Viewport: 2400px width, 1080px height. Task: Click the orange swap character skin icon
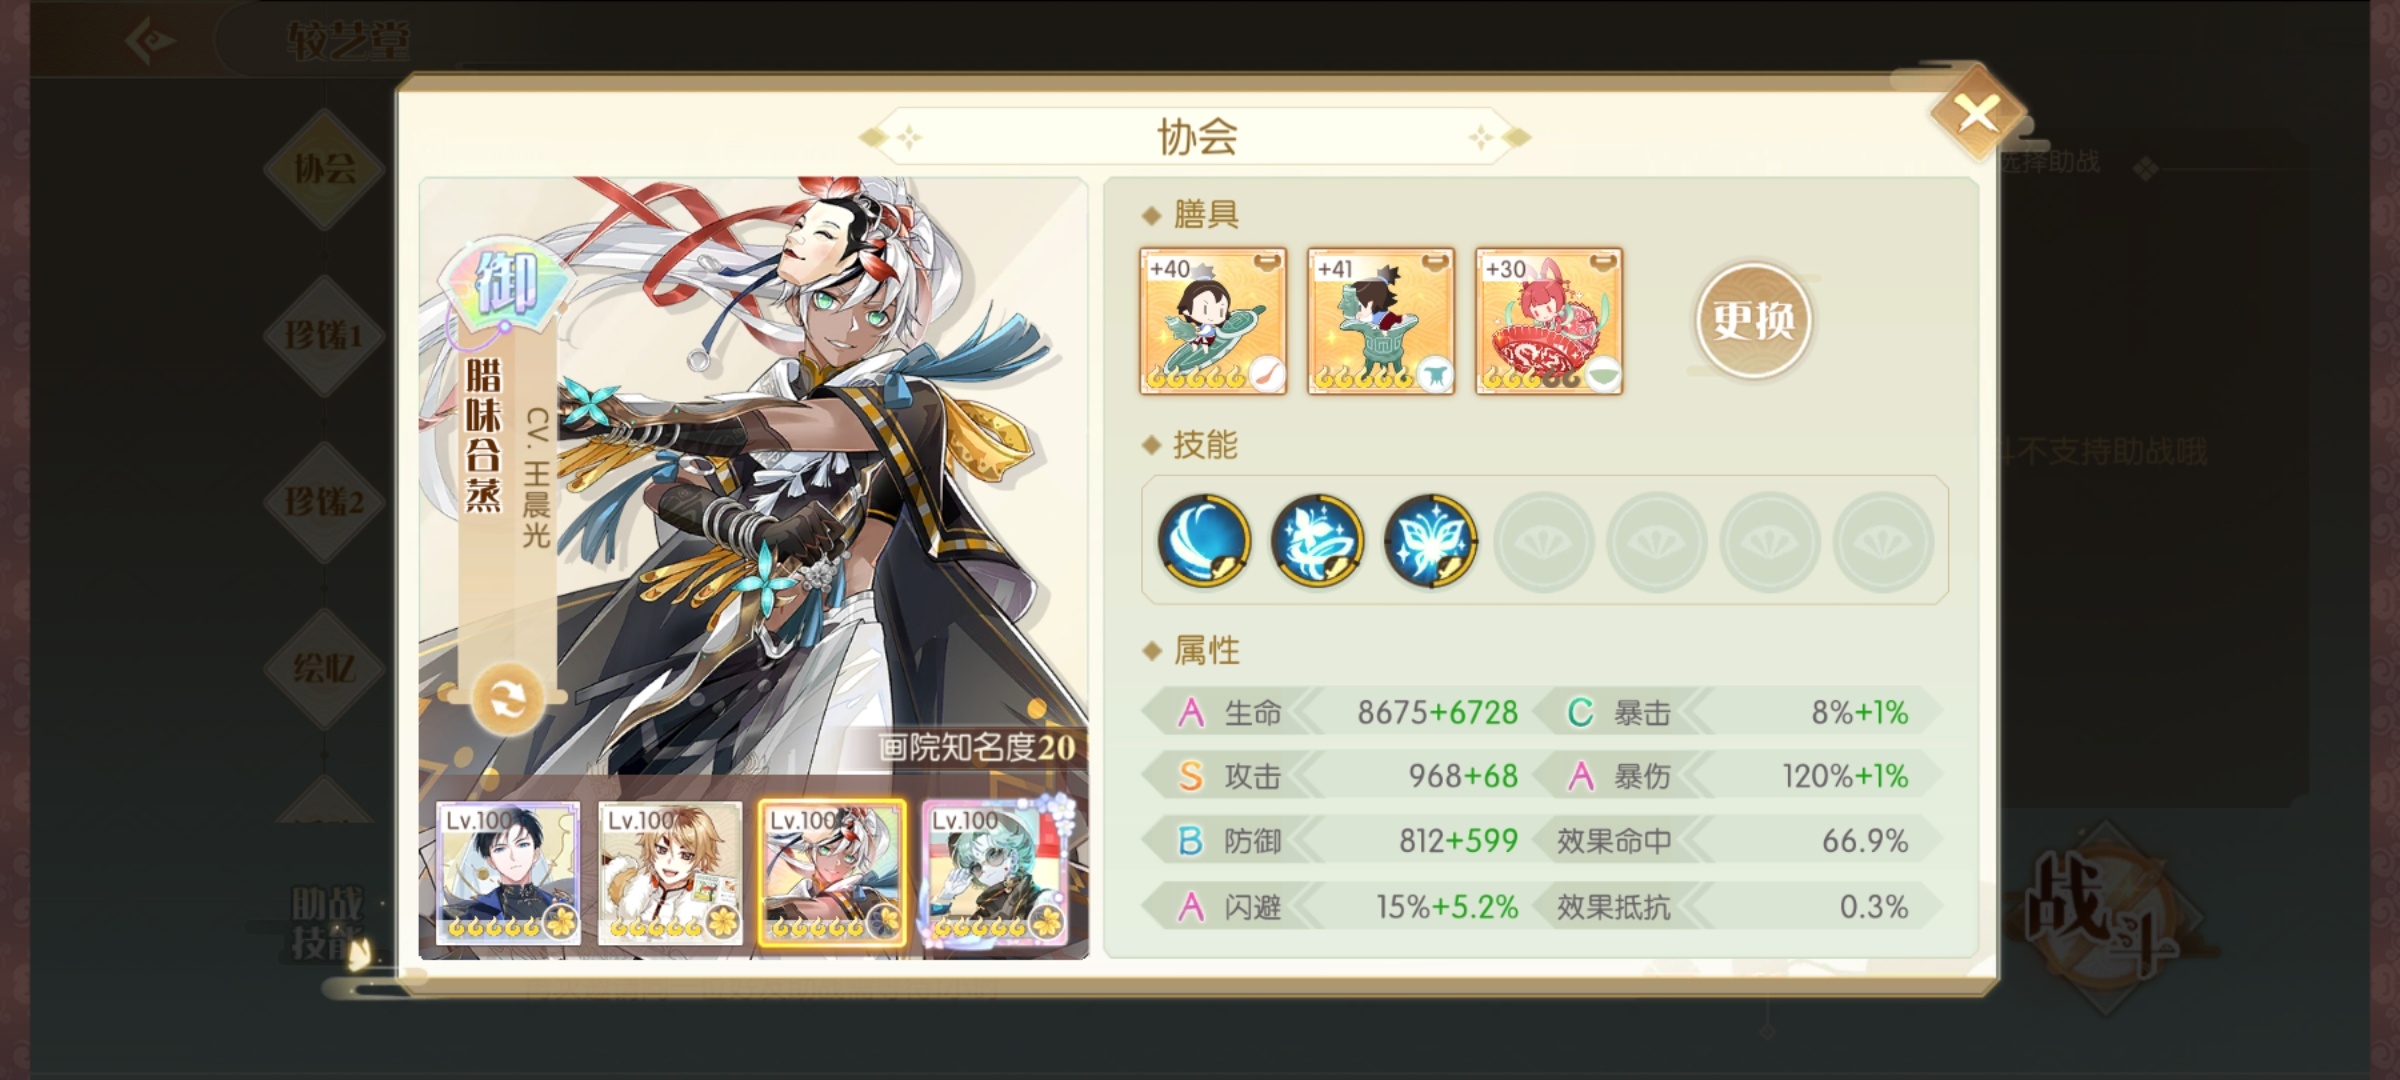(507, 699)
